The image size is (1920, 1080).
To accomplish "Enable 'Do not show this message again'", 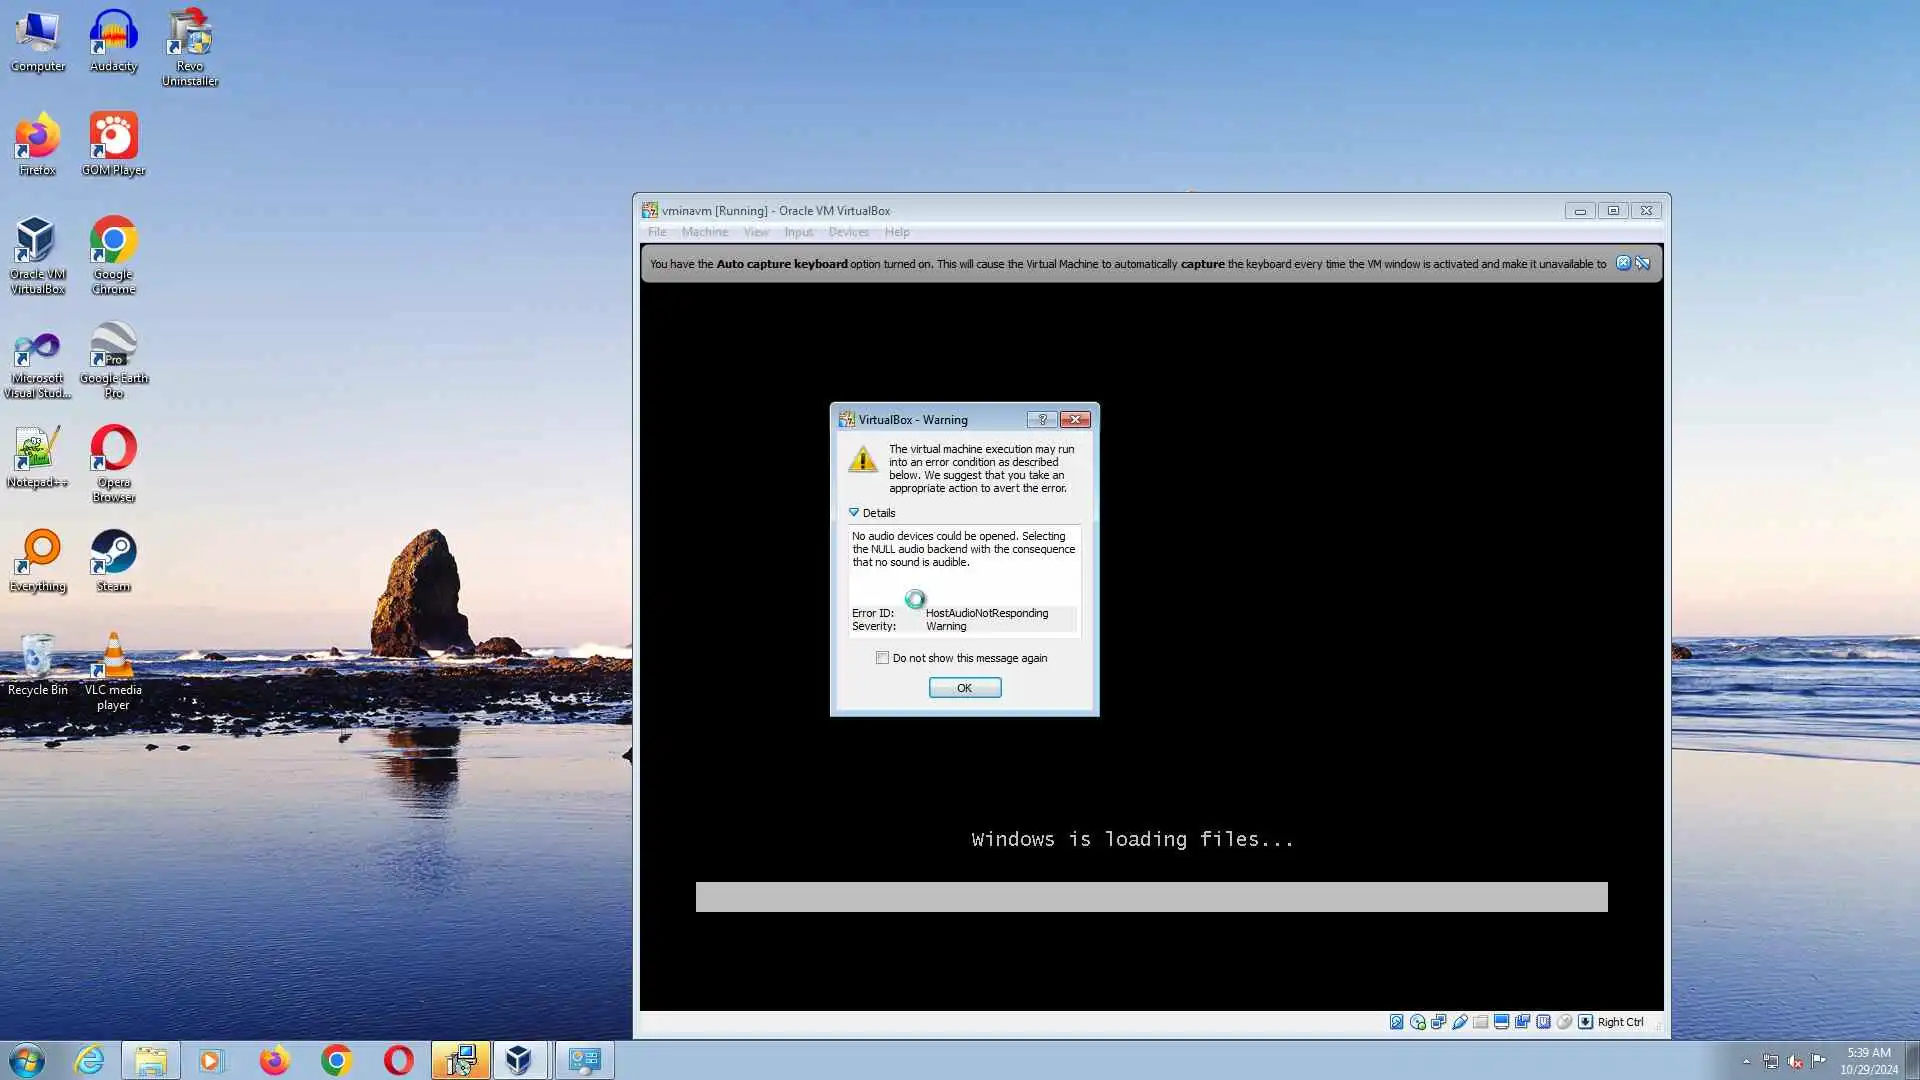I will pyautogui.click(x=882, y=658).
